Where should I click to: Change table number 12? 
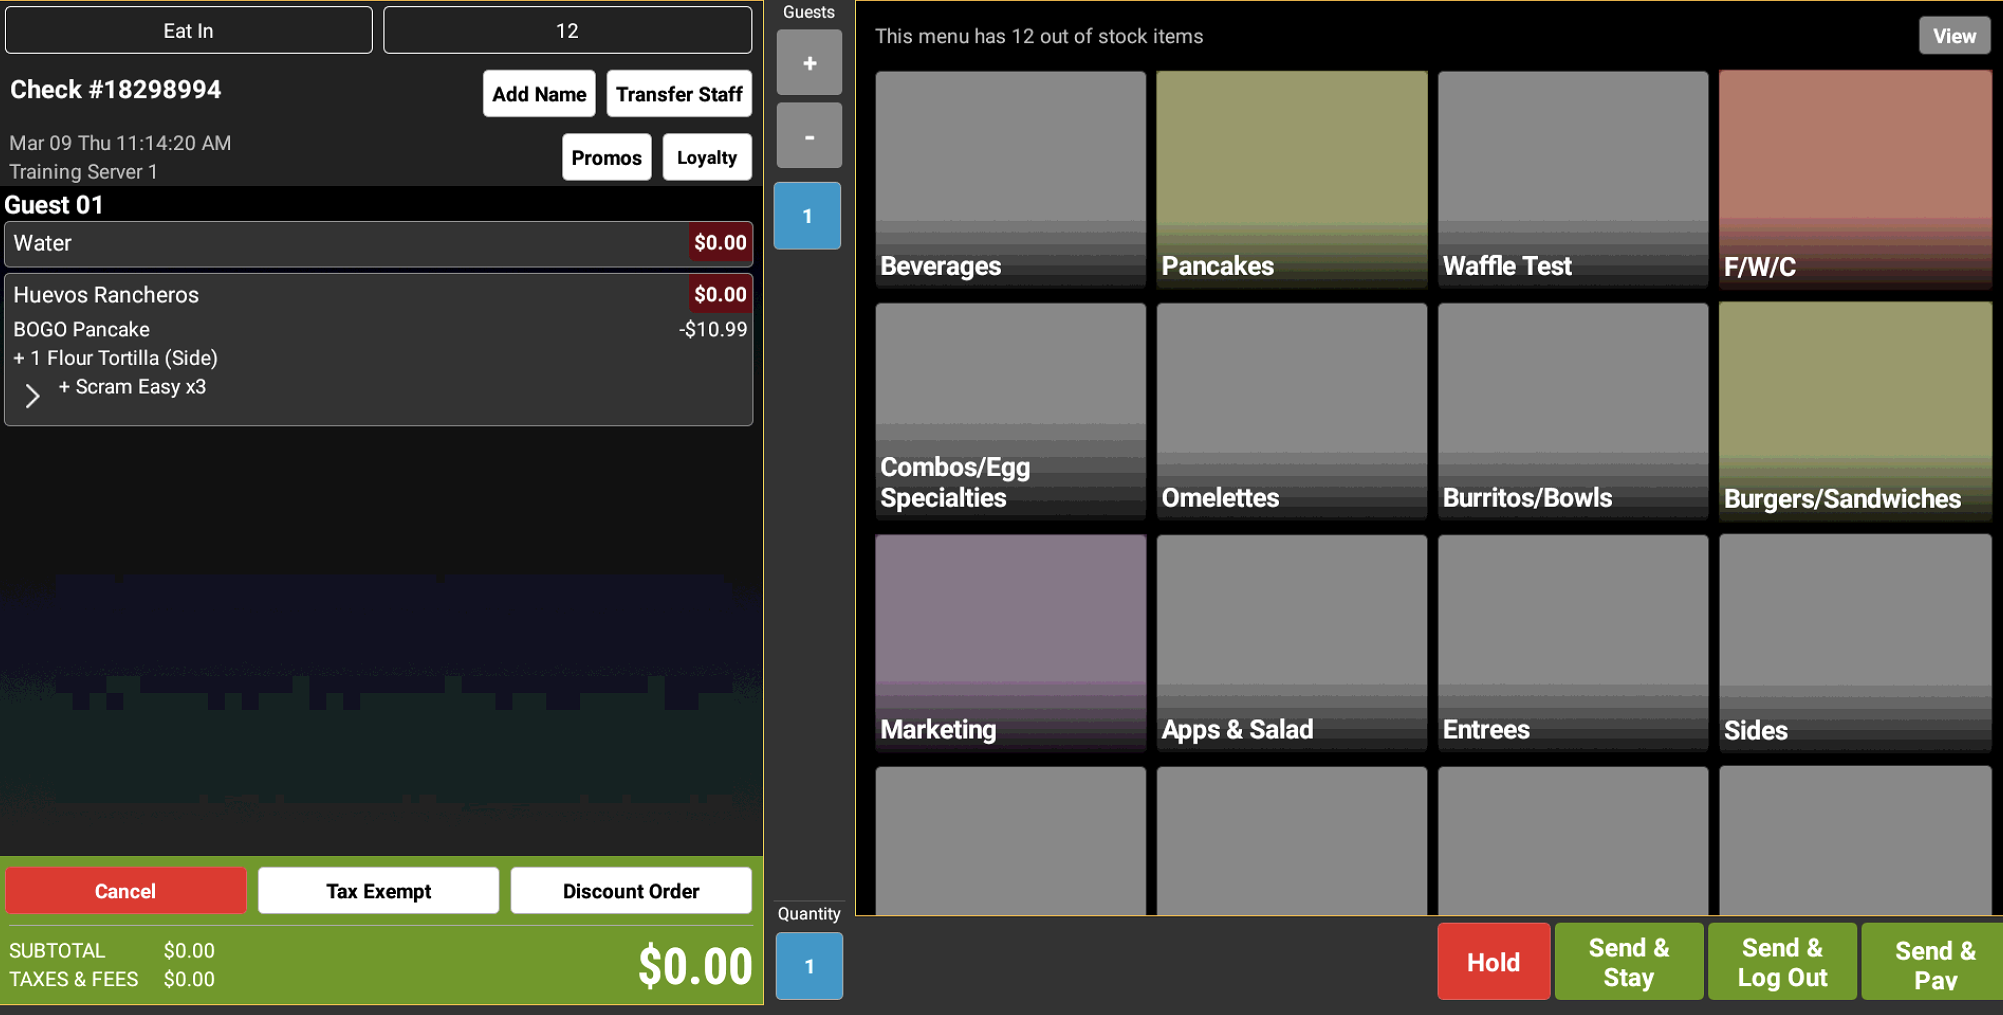point(567,31)
